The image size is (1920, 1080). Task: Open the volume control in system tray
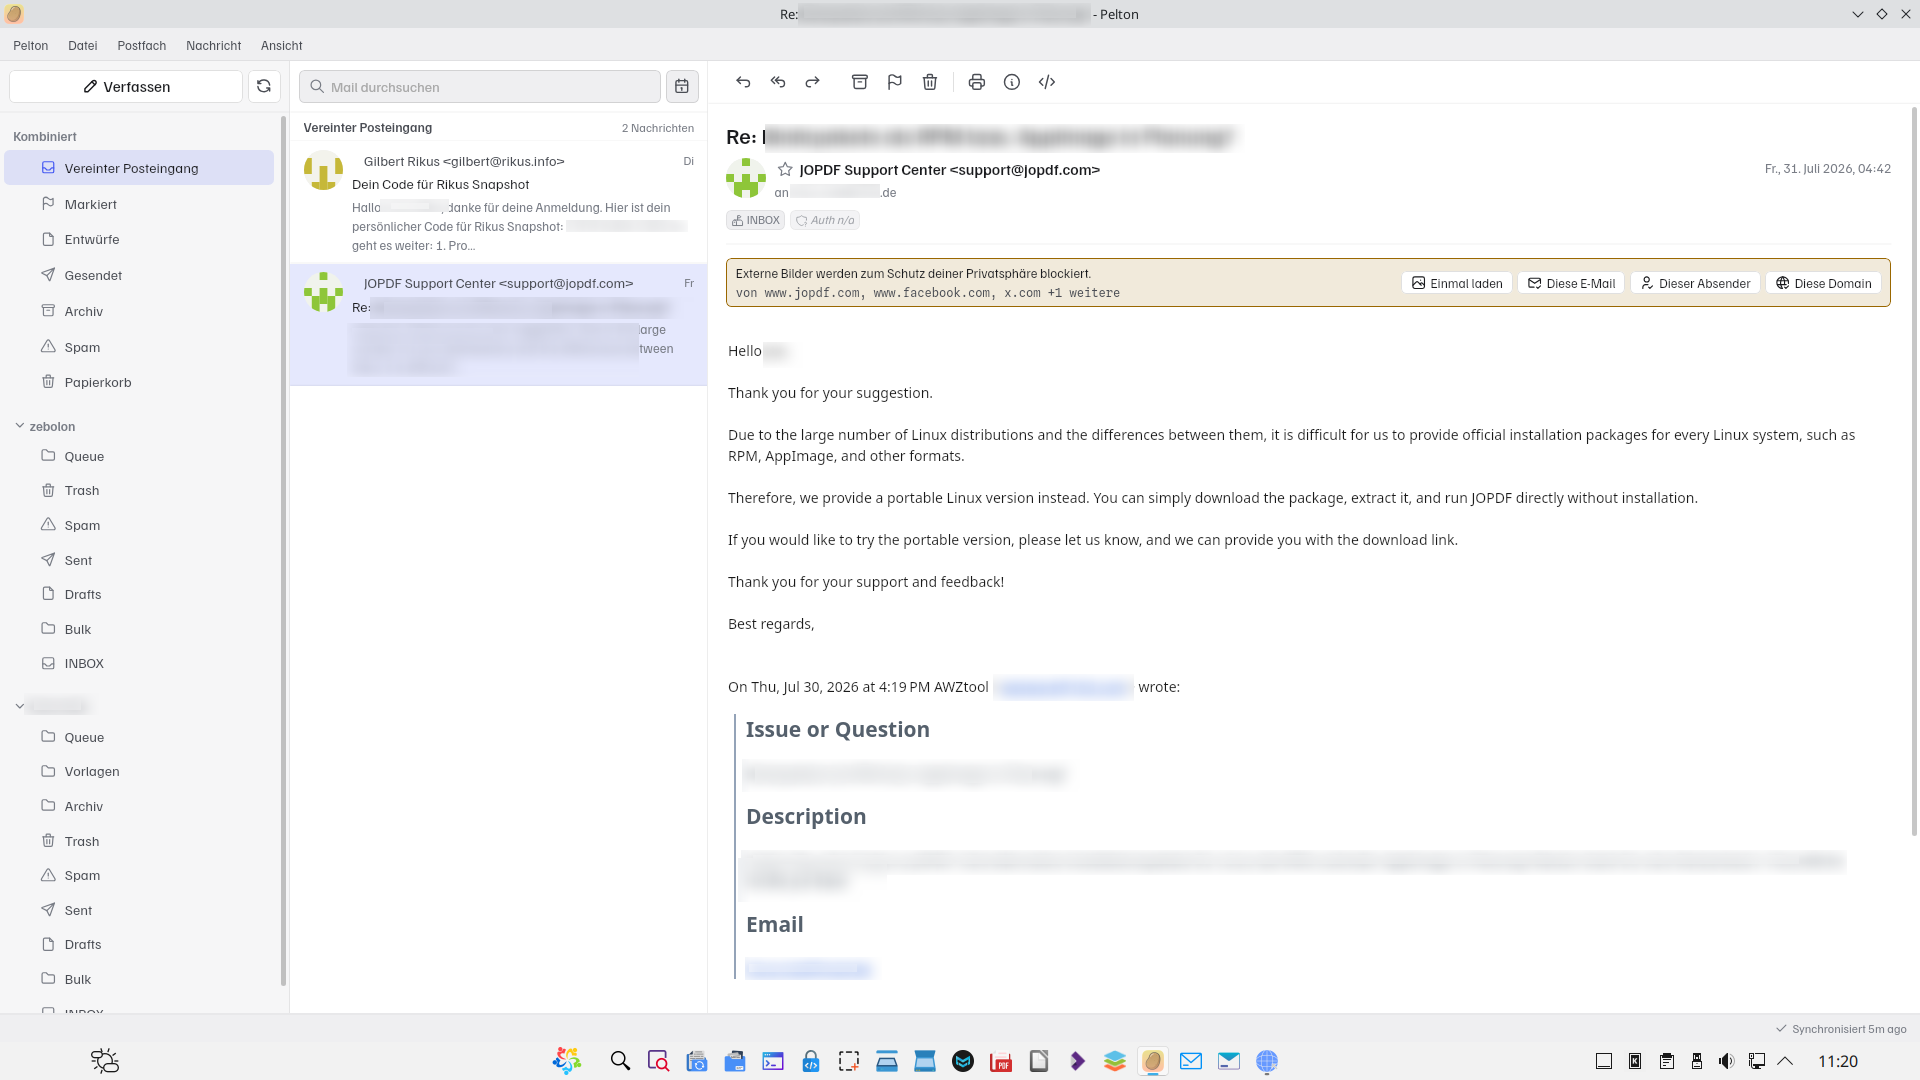1726,1061
